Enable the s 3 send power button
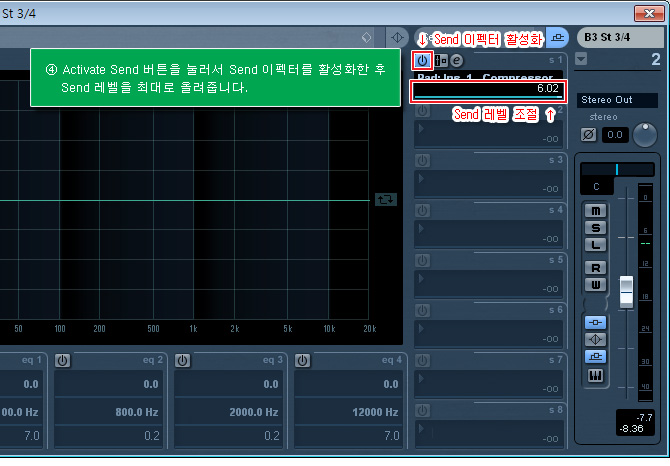 tap(422, 161)
